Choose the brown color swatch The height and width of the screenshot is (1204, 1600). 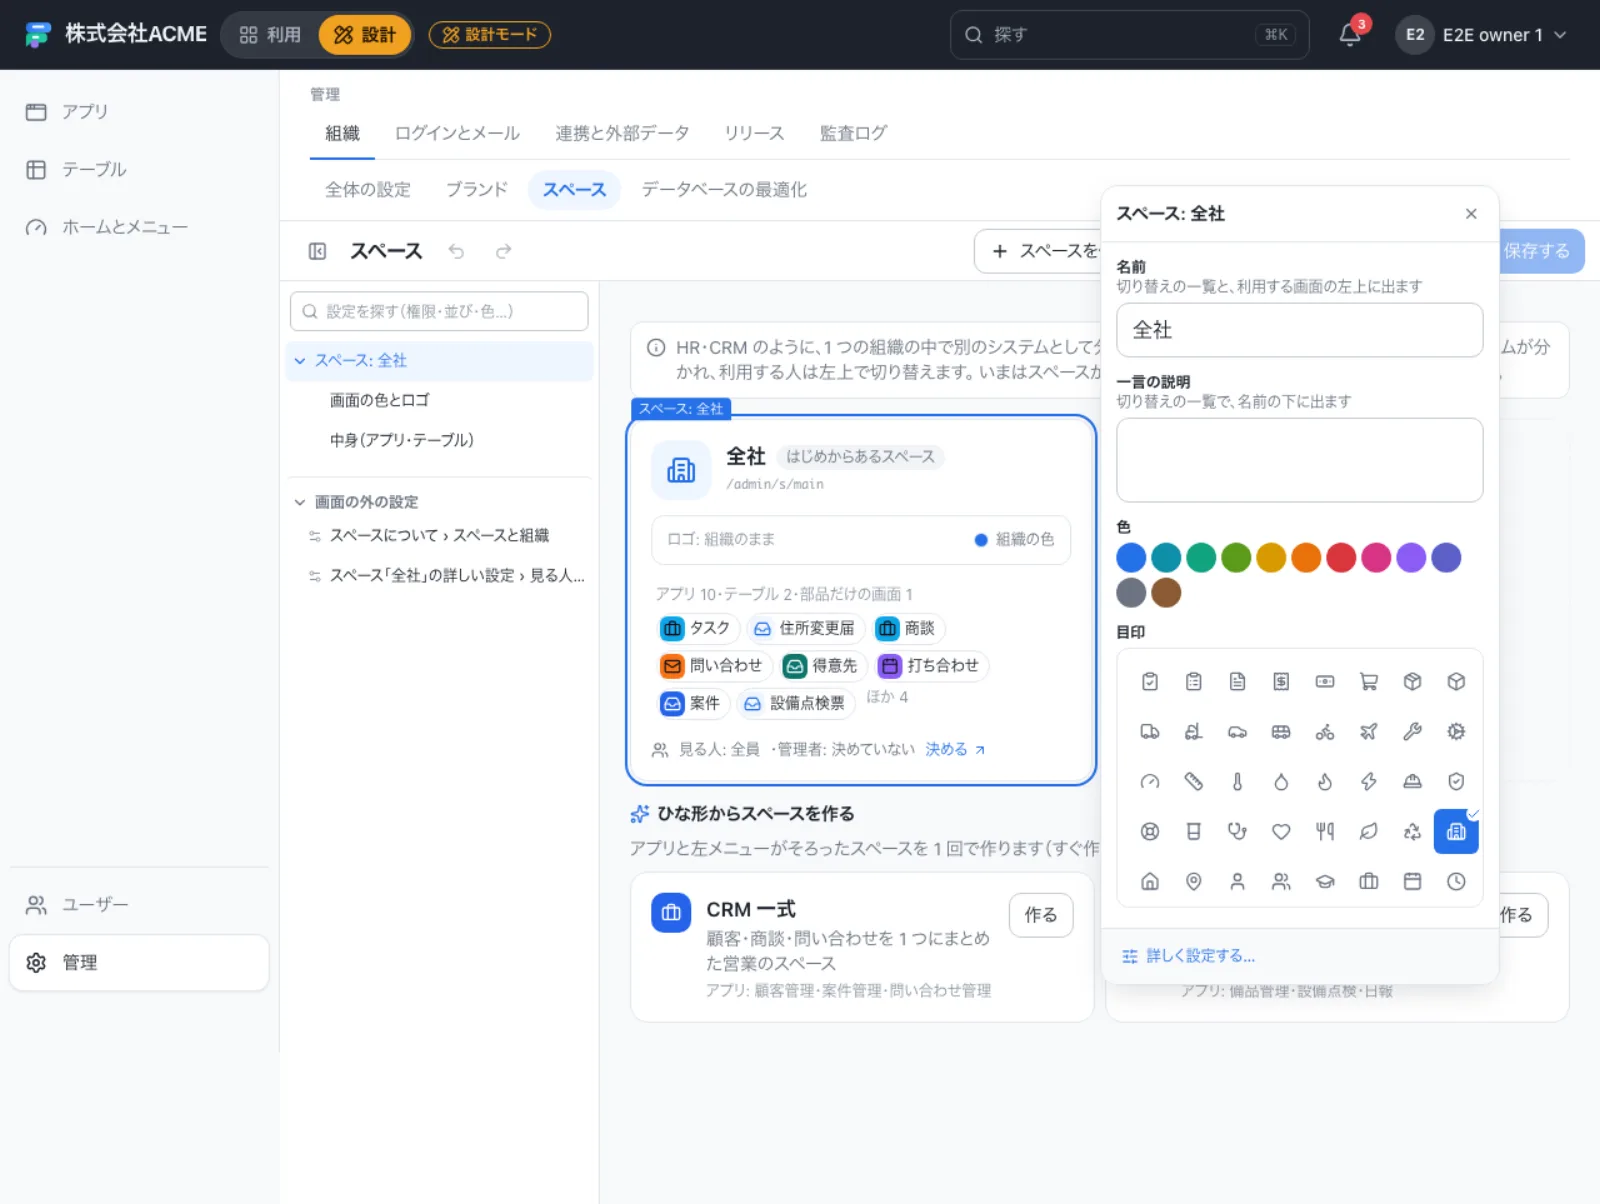tap(1166, 593)
